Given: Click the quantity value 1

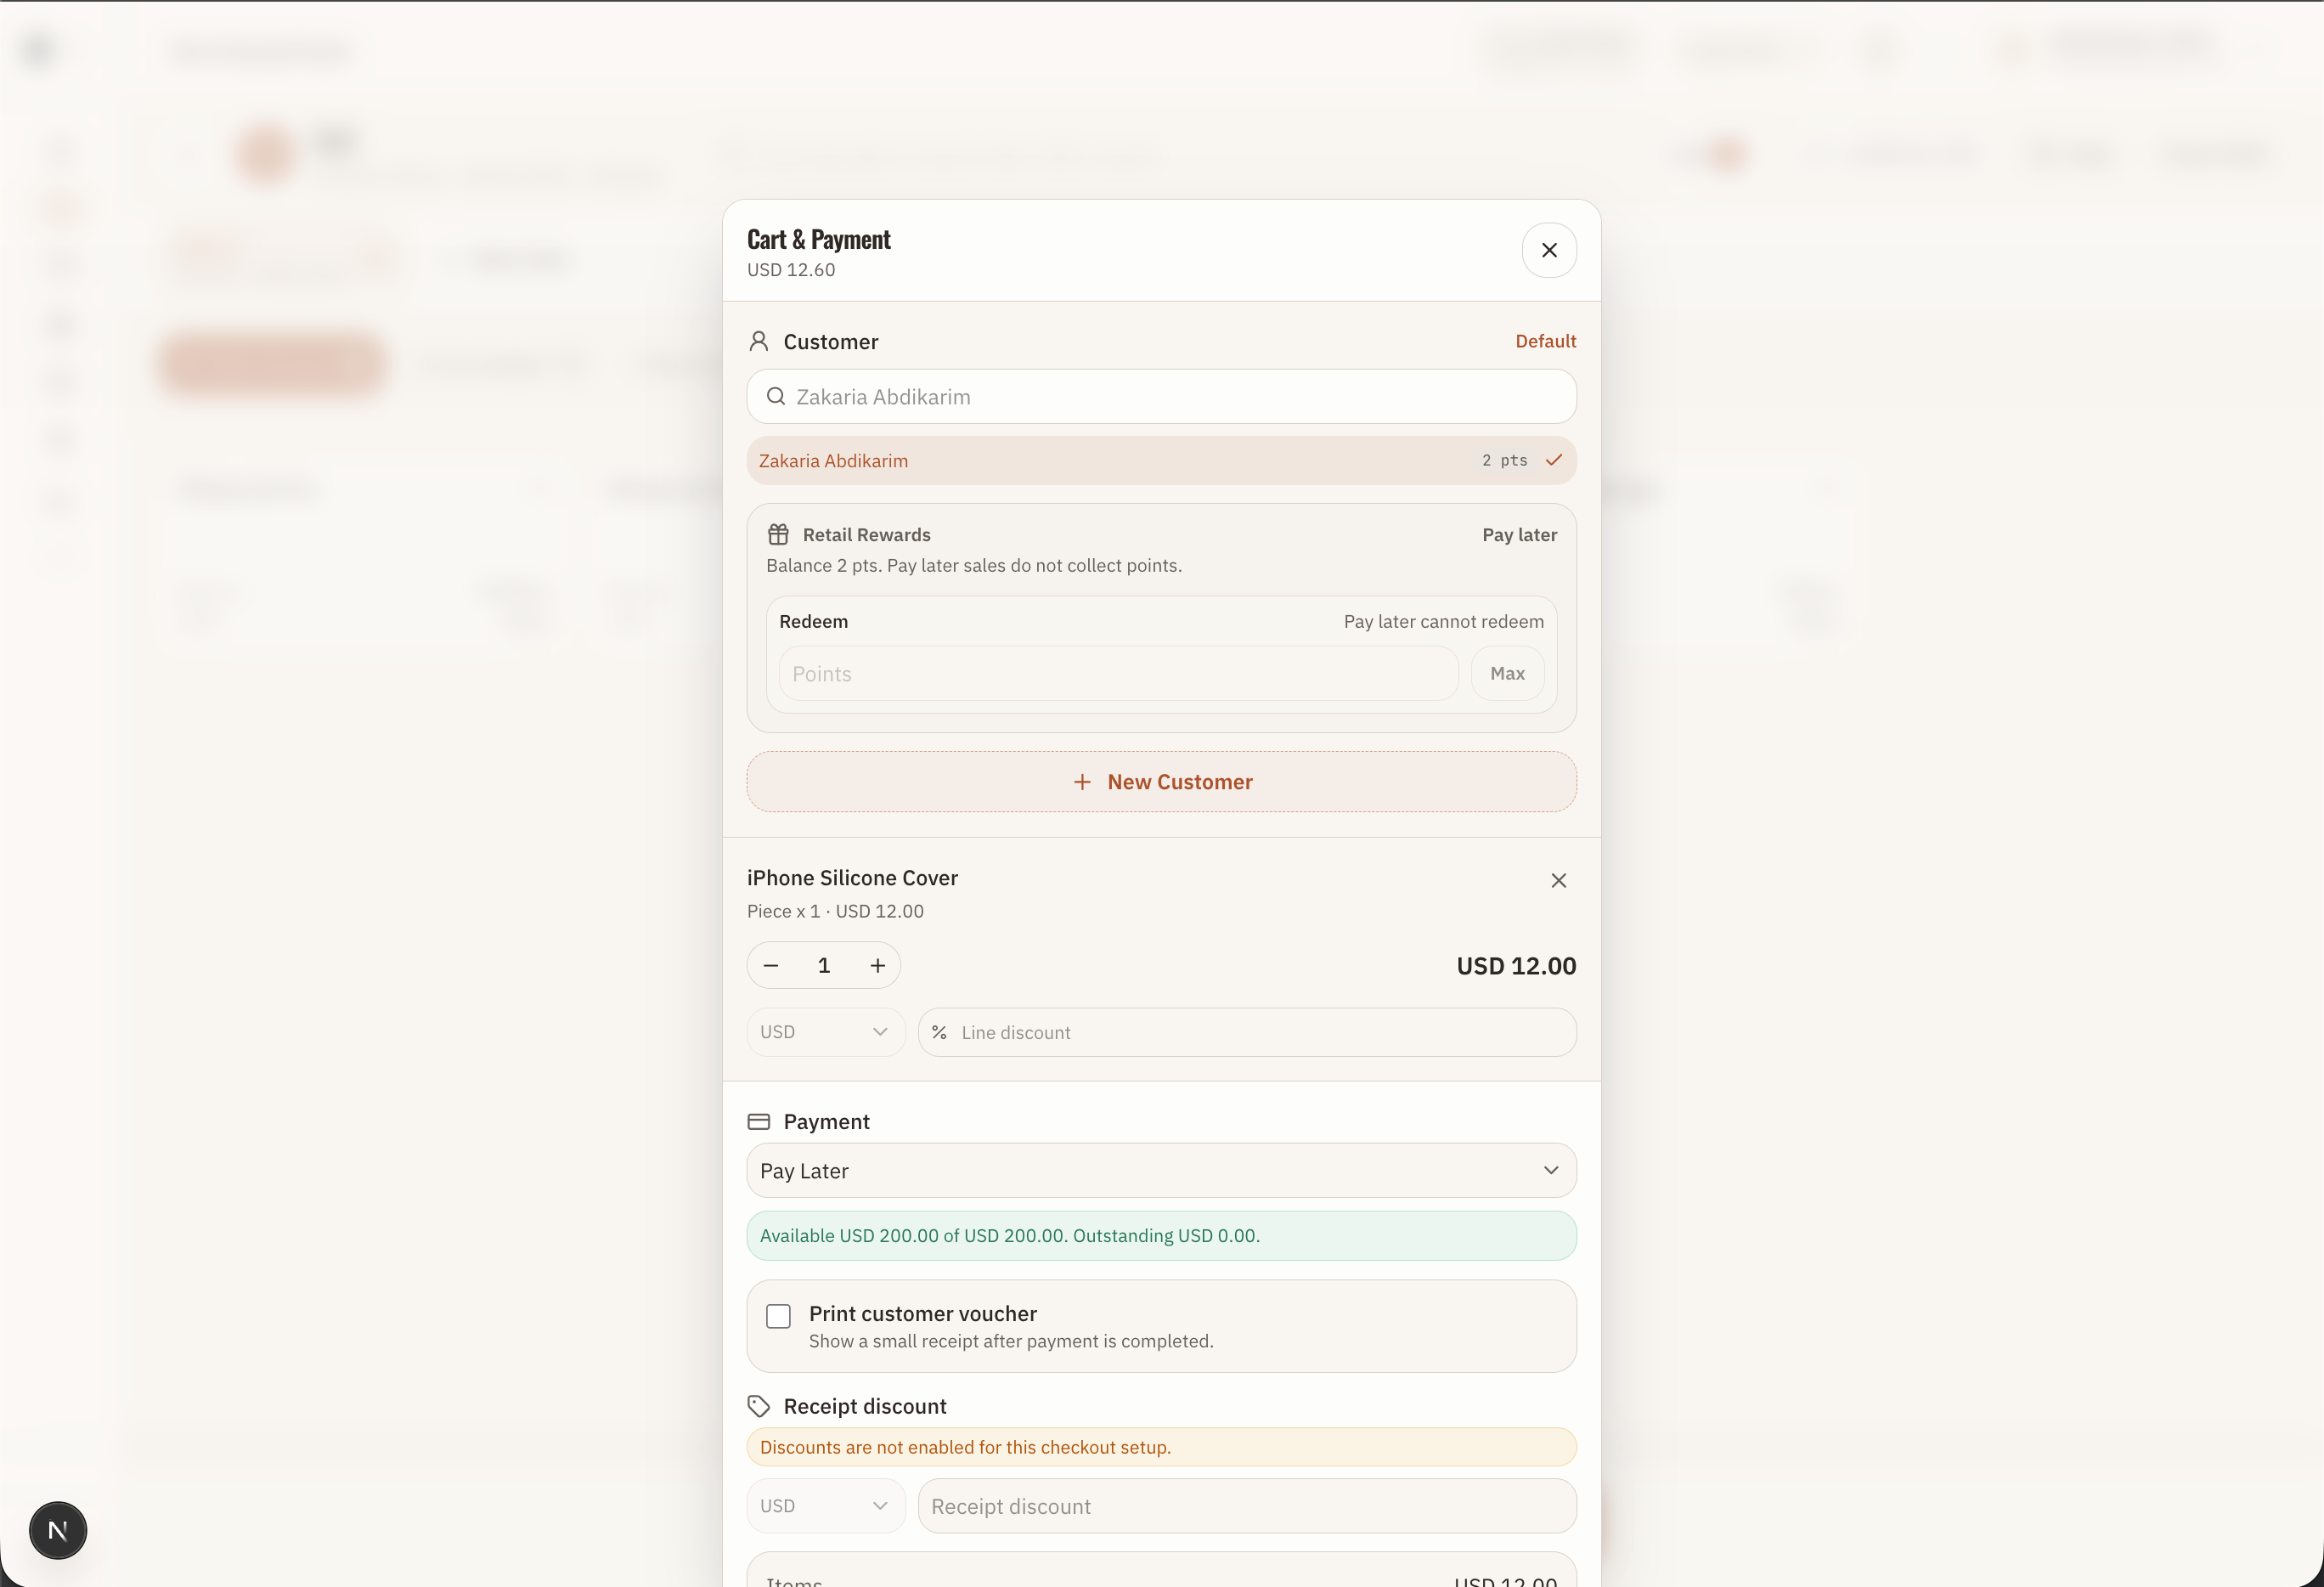Looking at the screenshot, I should point(824,966).
